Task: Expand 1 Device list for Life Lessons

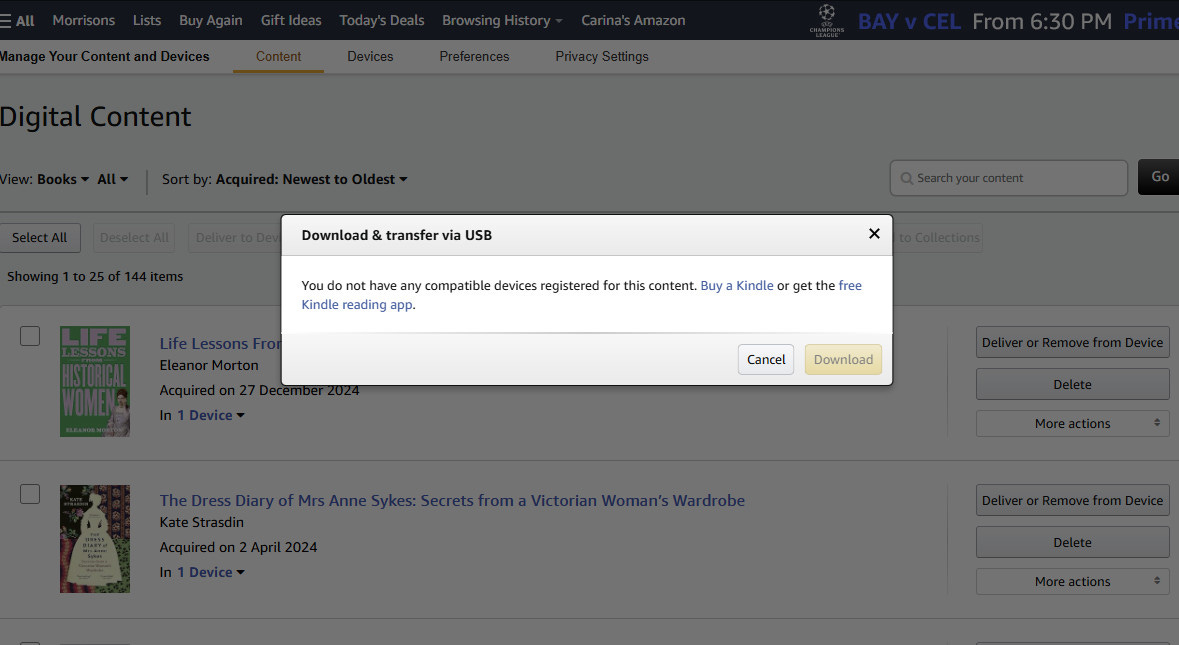Action: (x=211, y=415)
